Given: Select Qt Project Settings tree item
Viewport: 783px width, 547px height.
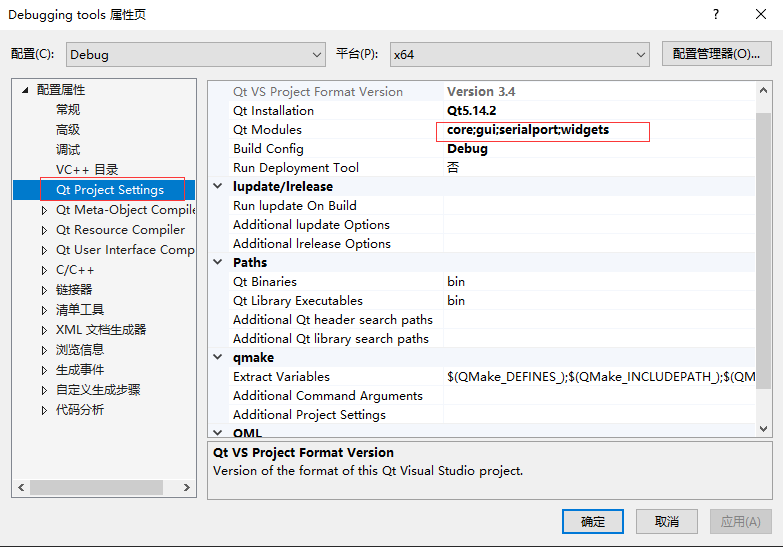Looking at the screenshot, I should (110, 190).
